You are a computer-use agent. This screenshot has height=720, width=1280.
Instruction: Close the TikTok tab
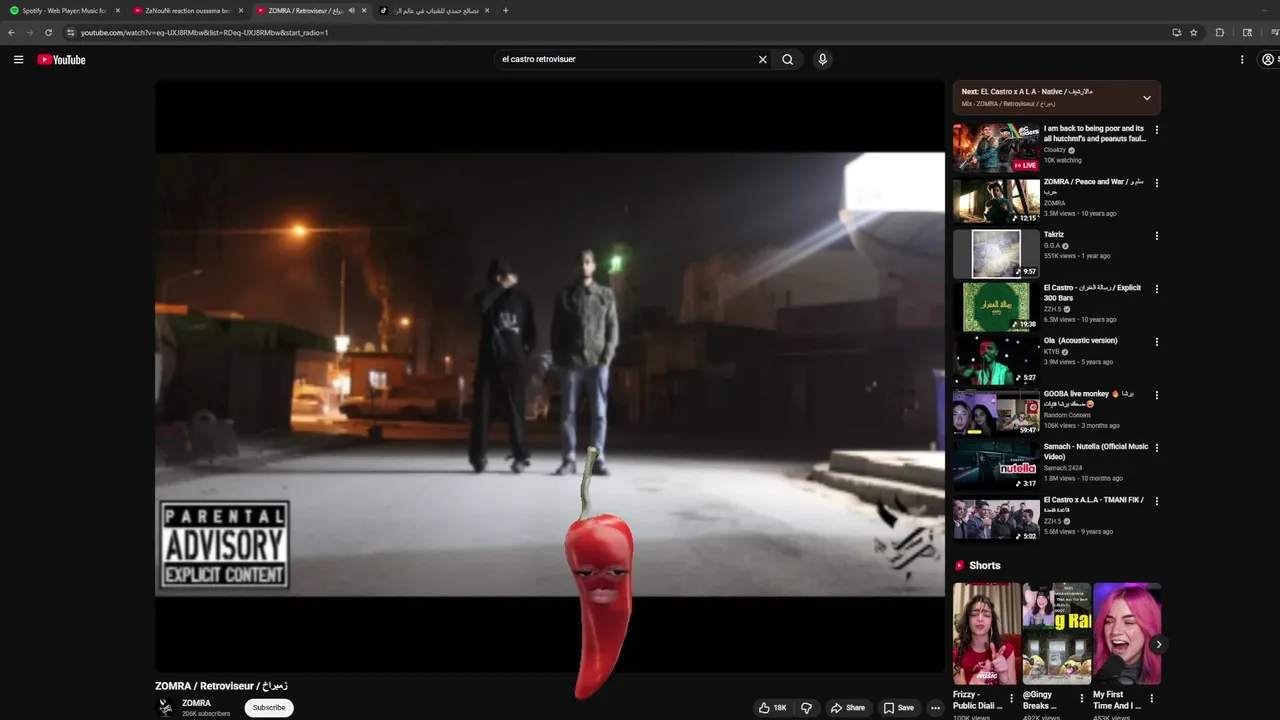487,10
